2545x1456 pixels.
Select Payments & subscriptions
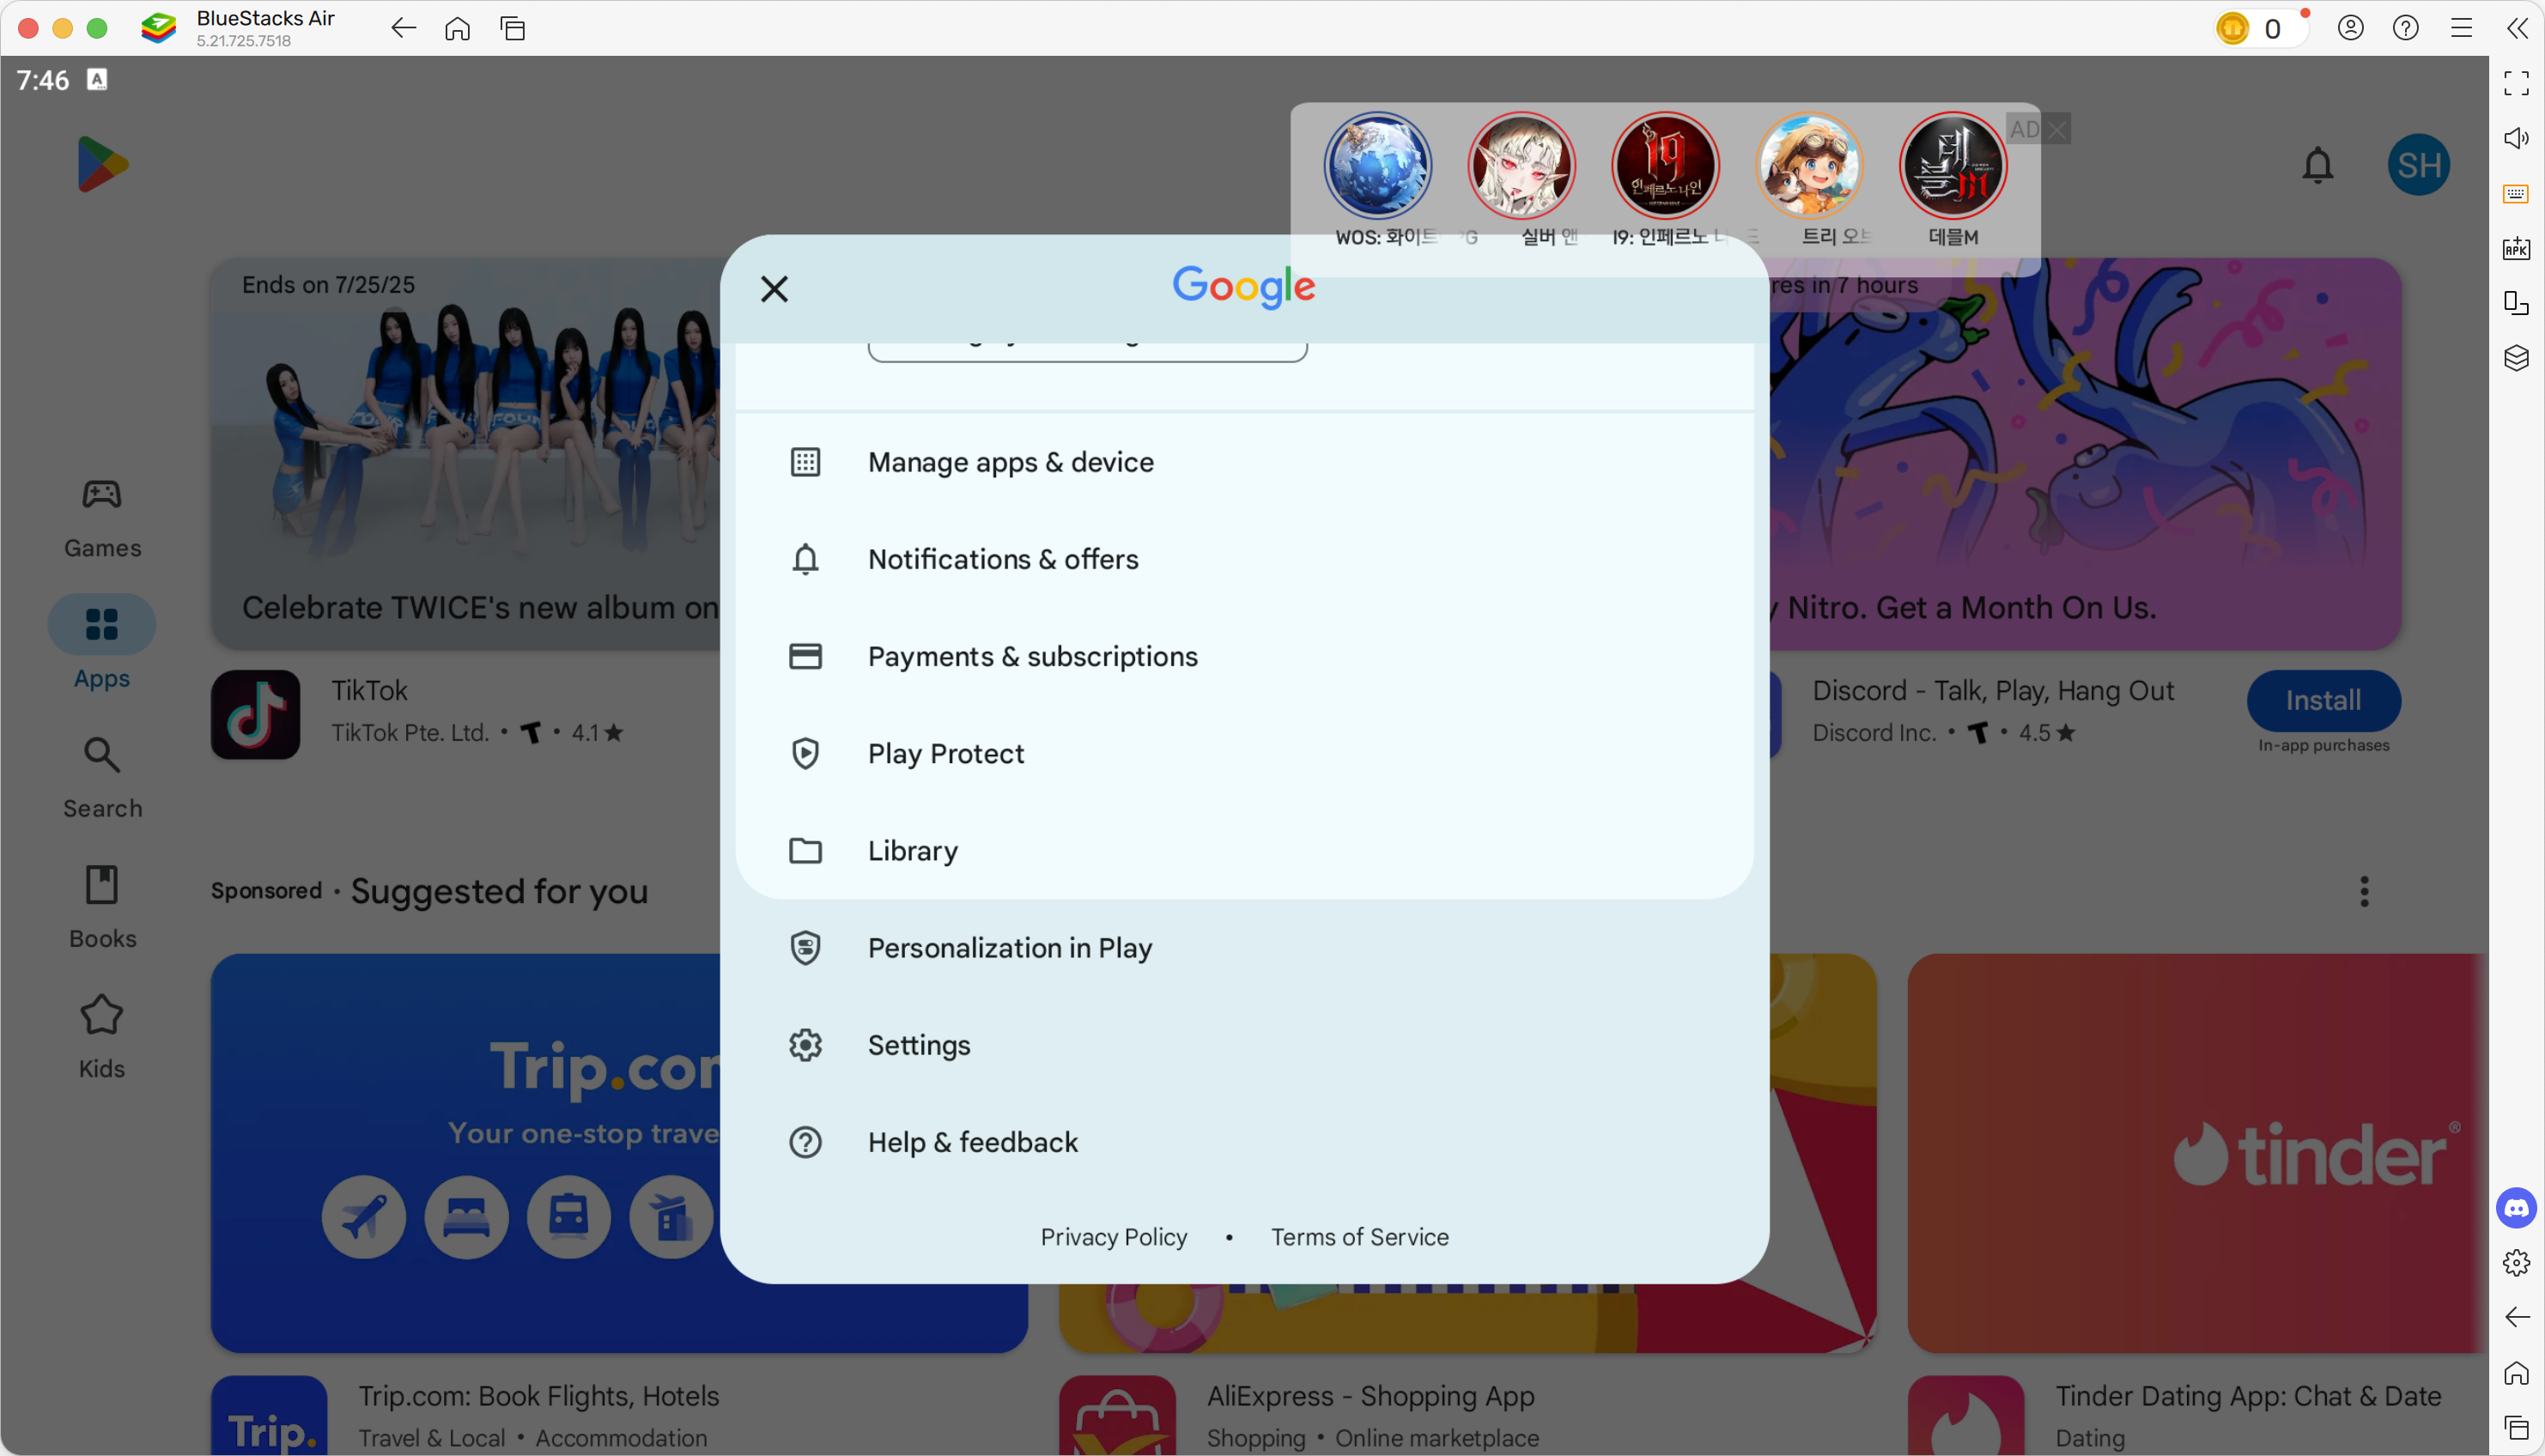[x=1031, y=656]
